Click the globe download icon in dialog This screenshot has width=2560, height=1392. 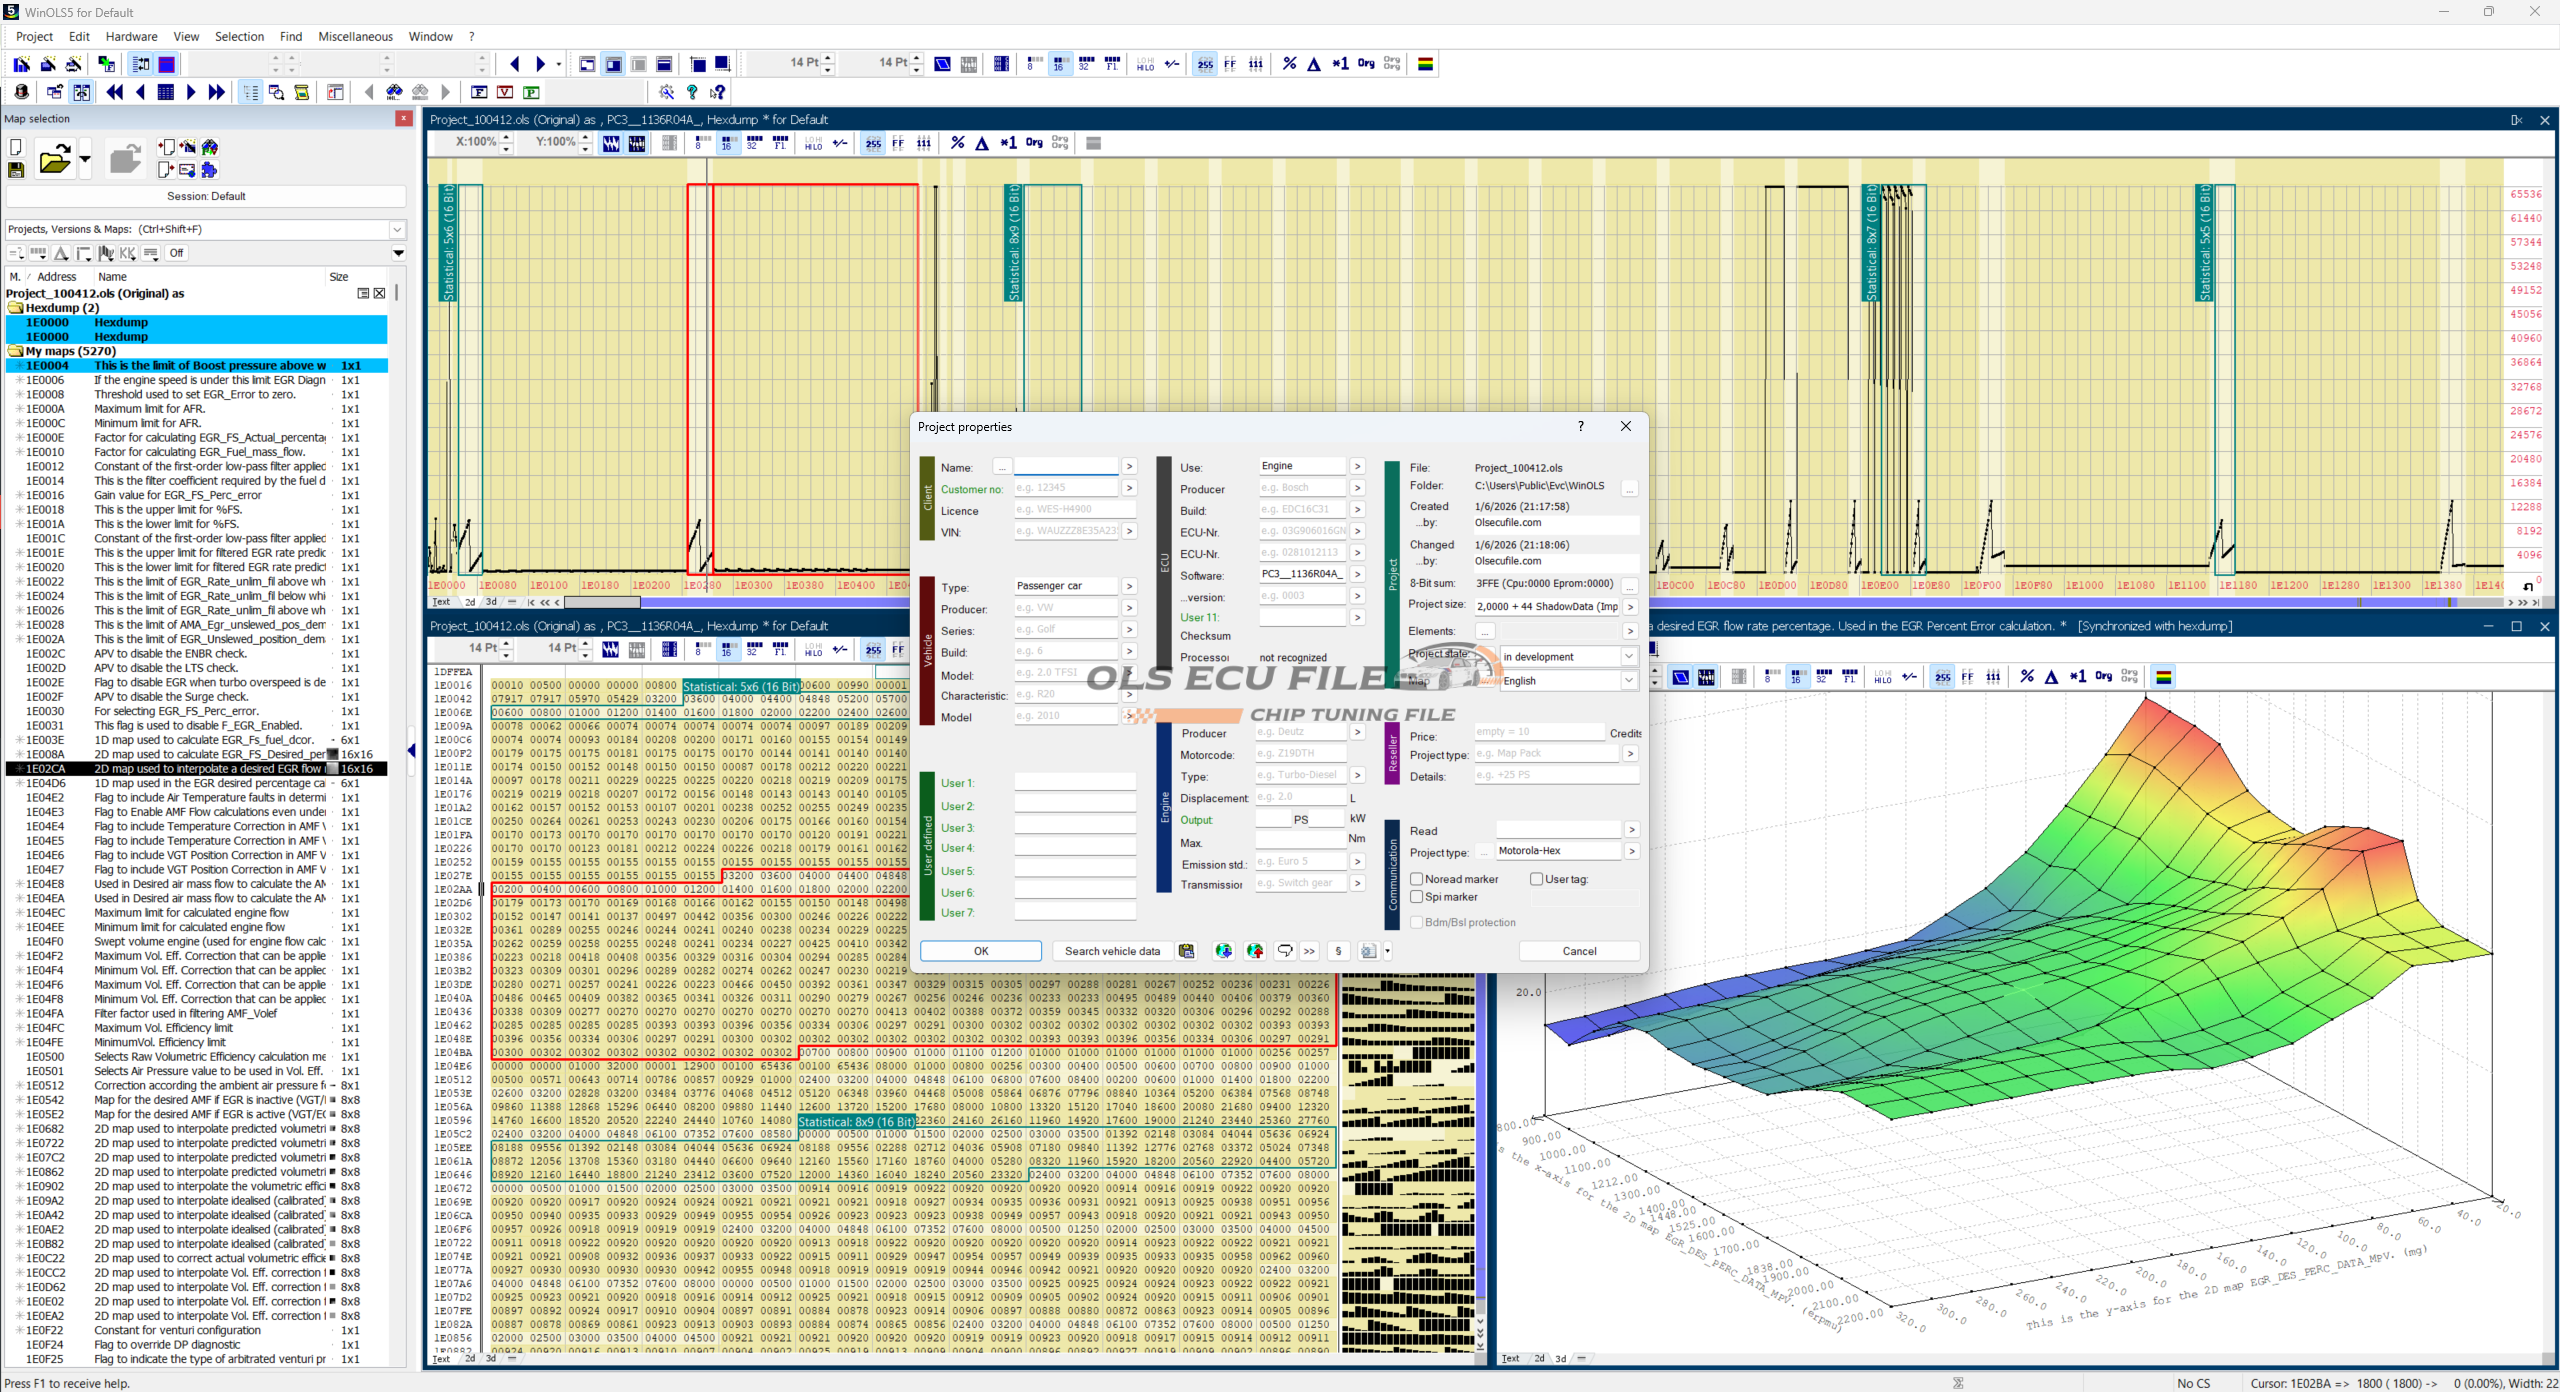(x=1223, y=951)
